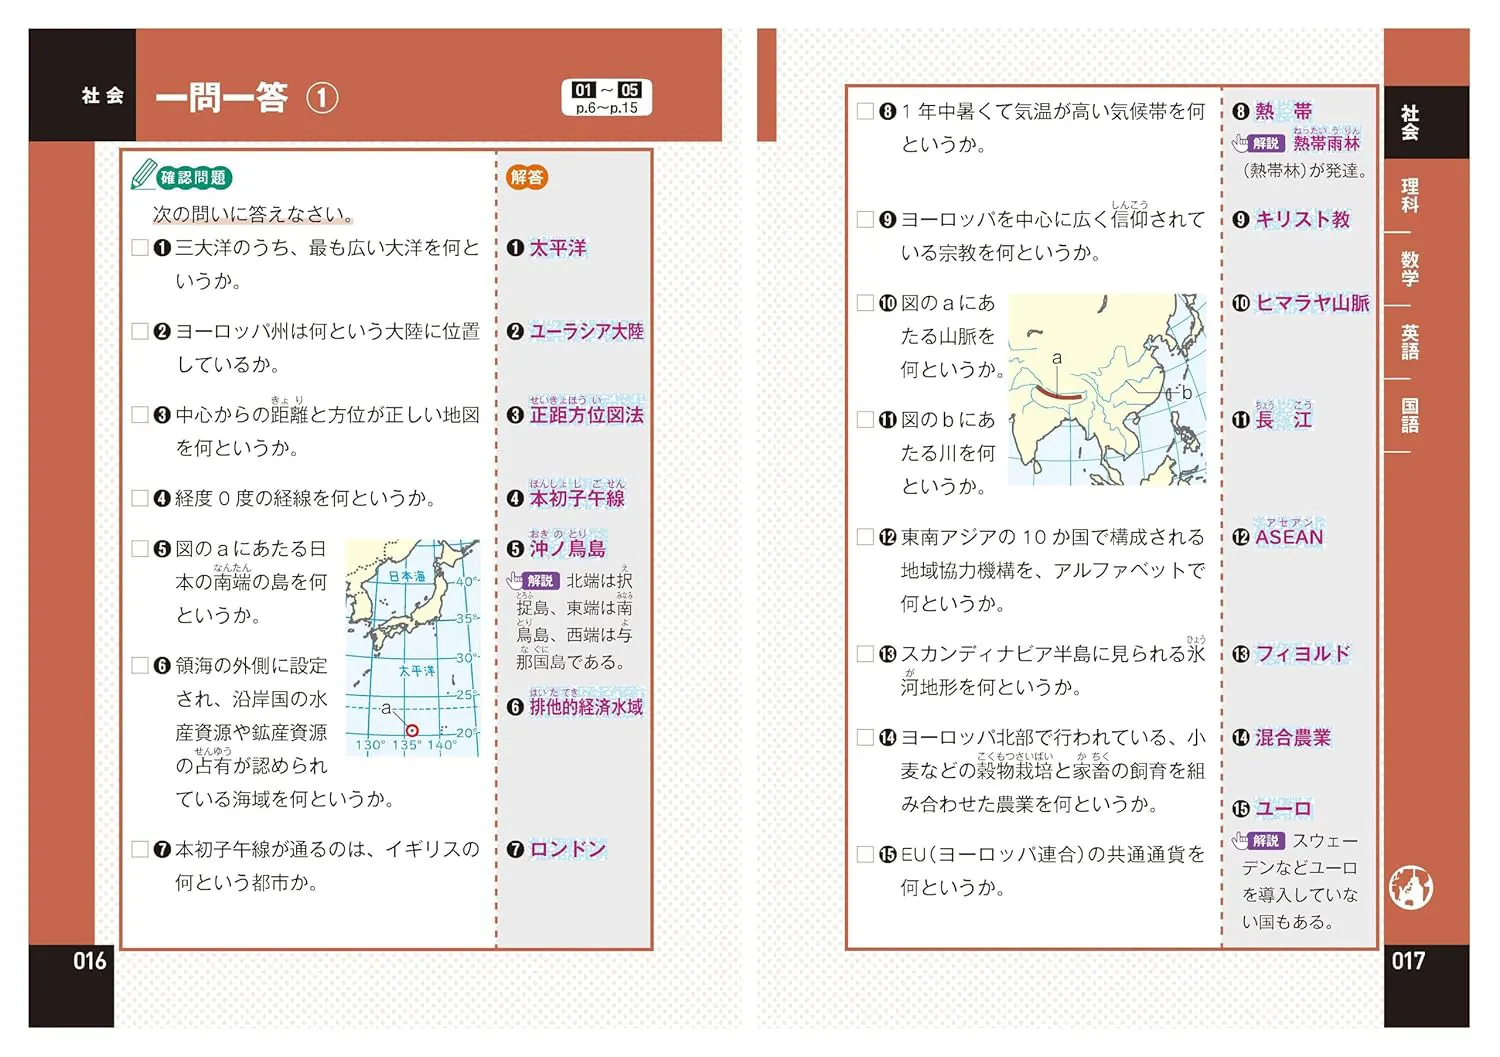1500x1057 pixels.
Task: Click the globe icon above page 017
Action: (x=1411, y=887)
